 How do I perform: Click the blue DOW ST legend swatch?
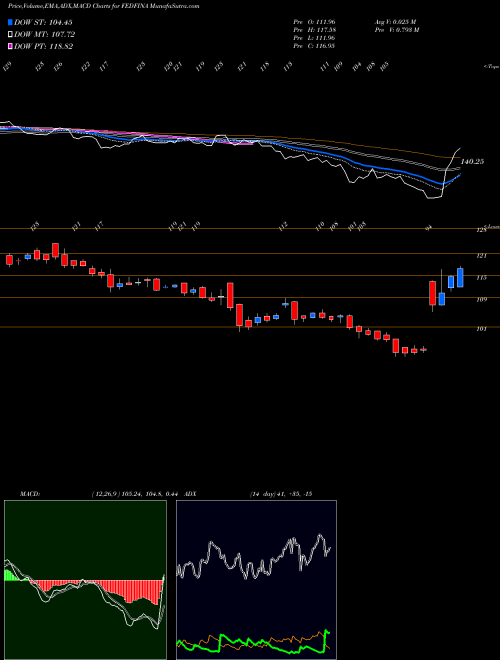(x=10, y=22)
